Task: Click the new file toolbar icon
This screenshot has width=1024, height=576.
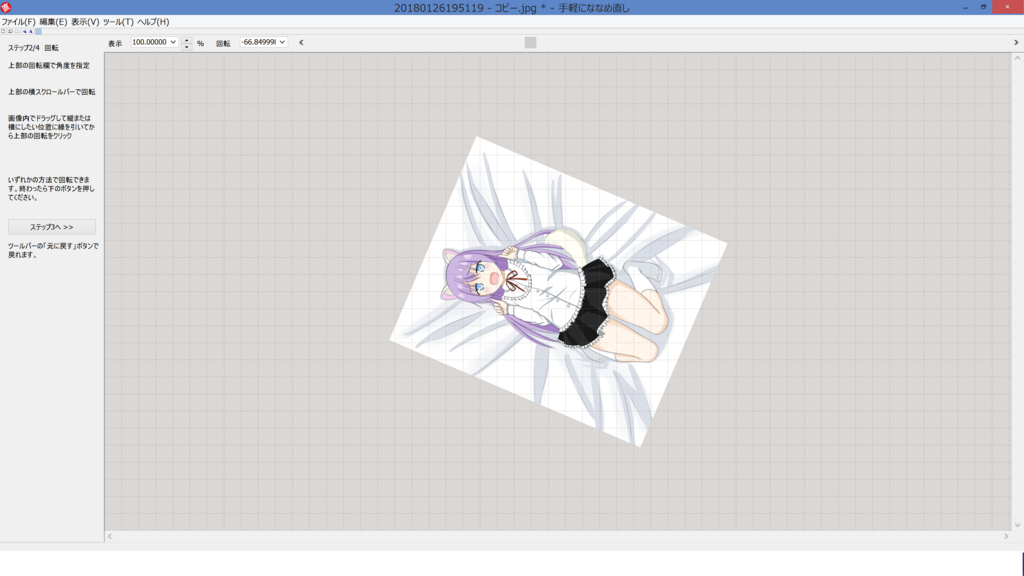Action: click(3, 31)
